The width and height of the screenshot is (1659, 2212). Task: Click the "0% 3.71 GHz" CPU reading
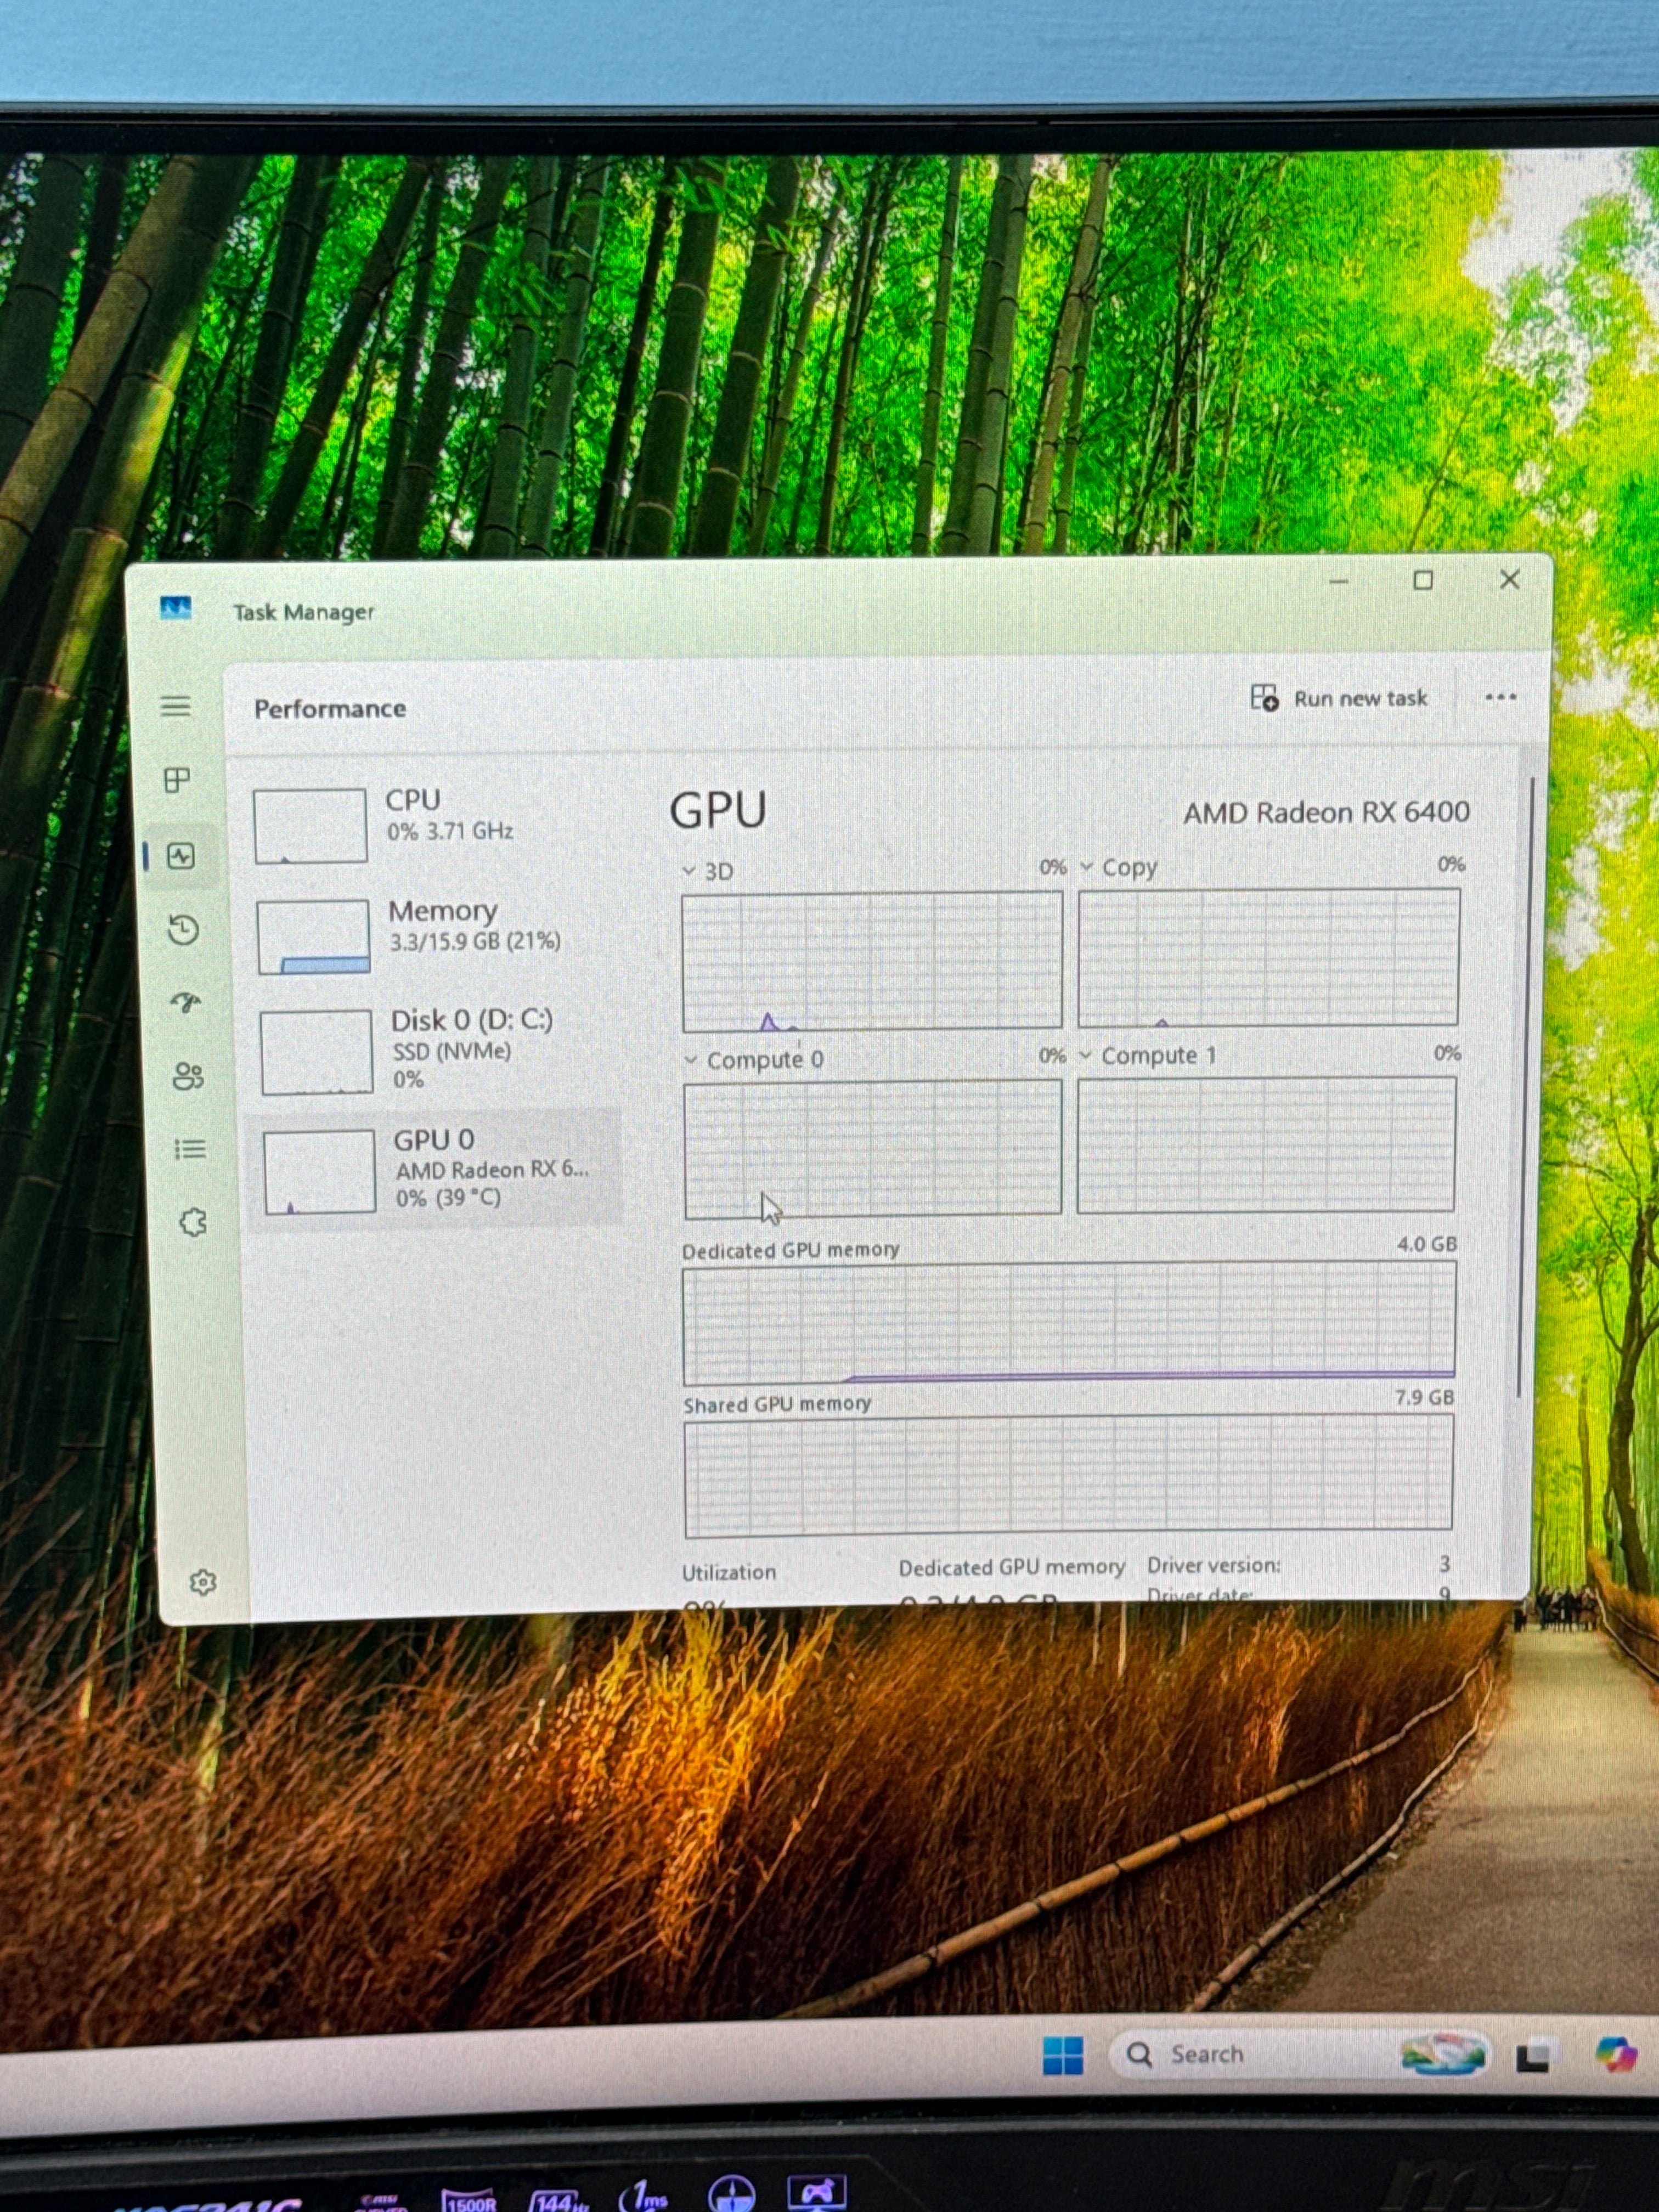coord(450,832)
